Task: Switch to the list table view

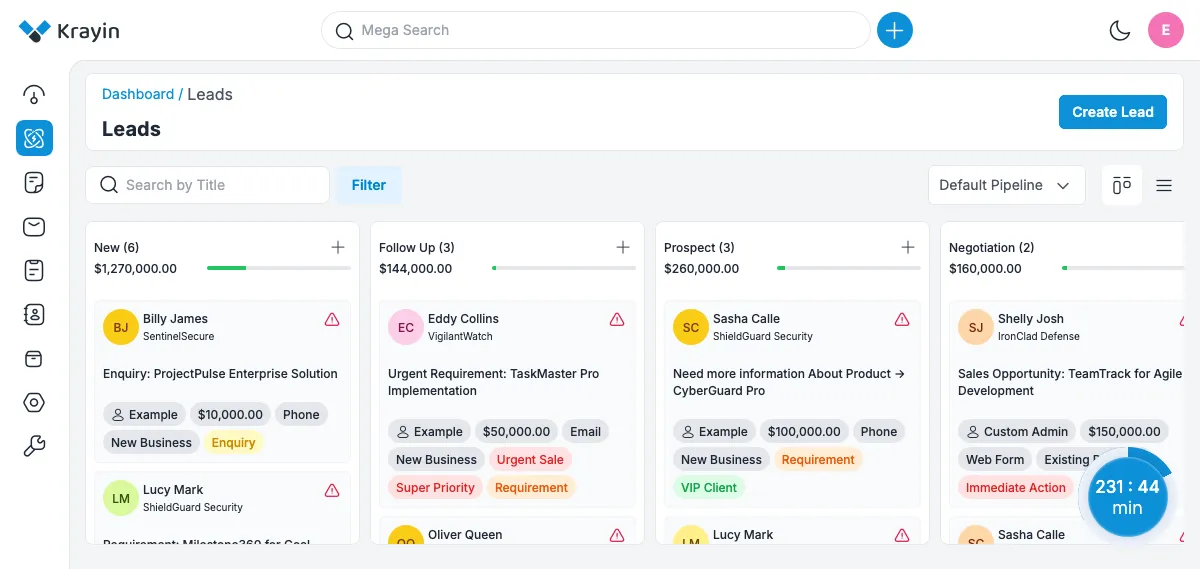Action: point(1164,185)
